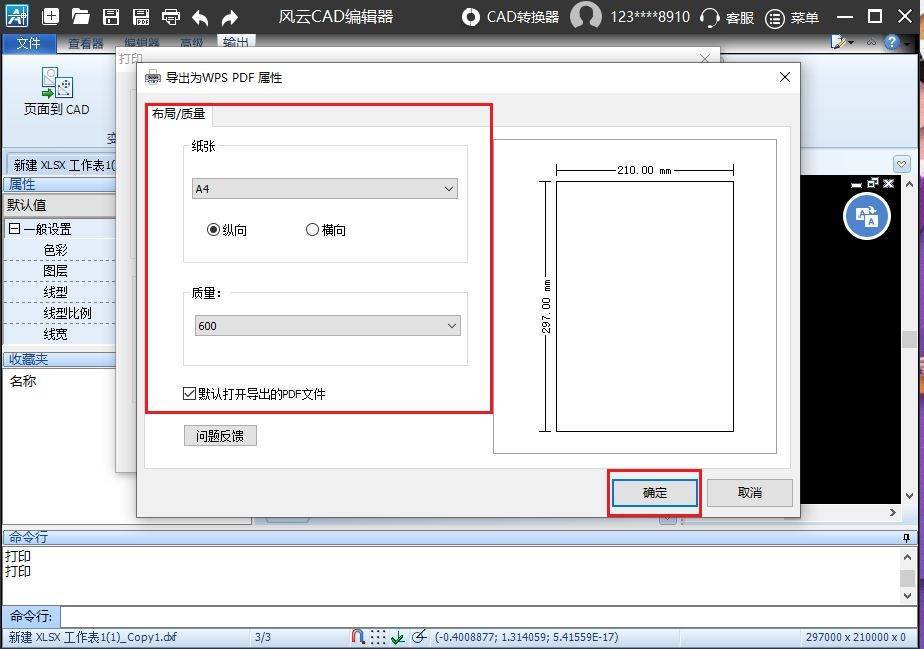
Task: Click the drawing area vertical scrollbar thumb
Action: [x=909, y=340]
